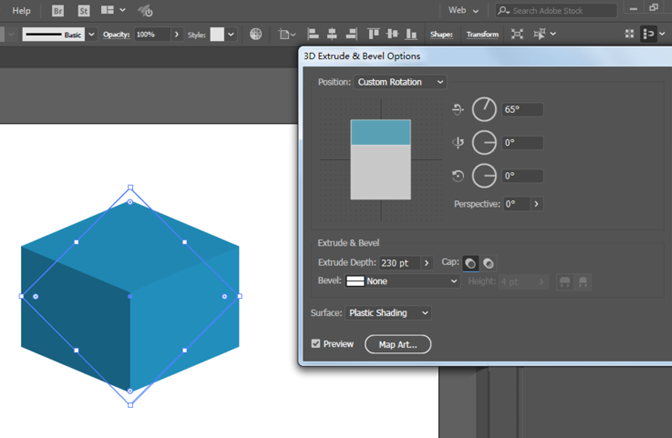Turn cap off for hollow appearance

tap(488, 262)
